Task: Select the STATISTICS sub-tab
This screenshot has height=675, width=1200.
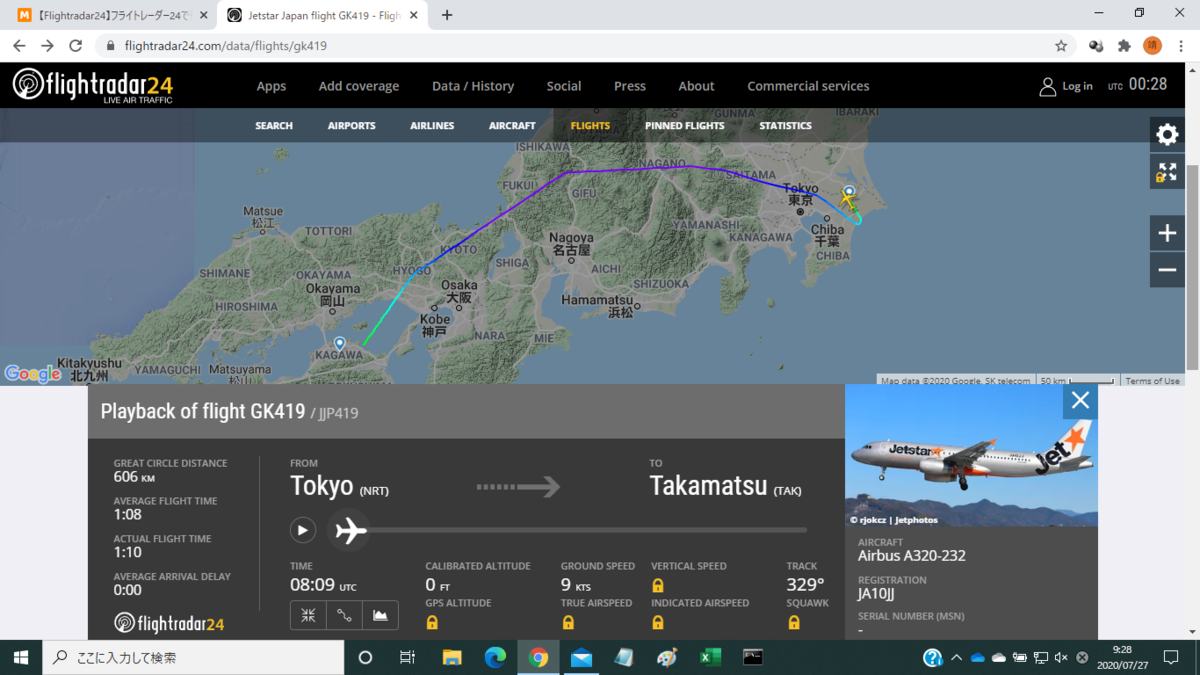Action: (785, 126)
